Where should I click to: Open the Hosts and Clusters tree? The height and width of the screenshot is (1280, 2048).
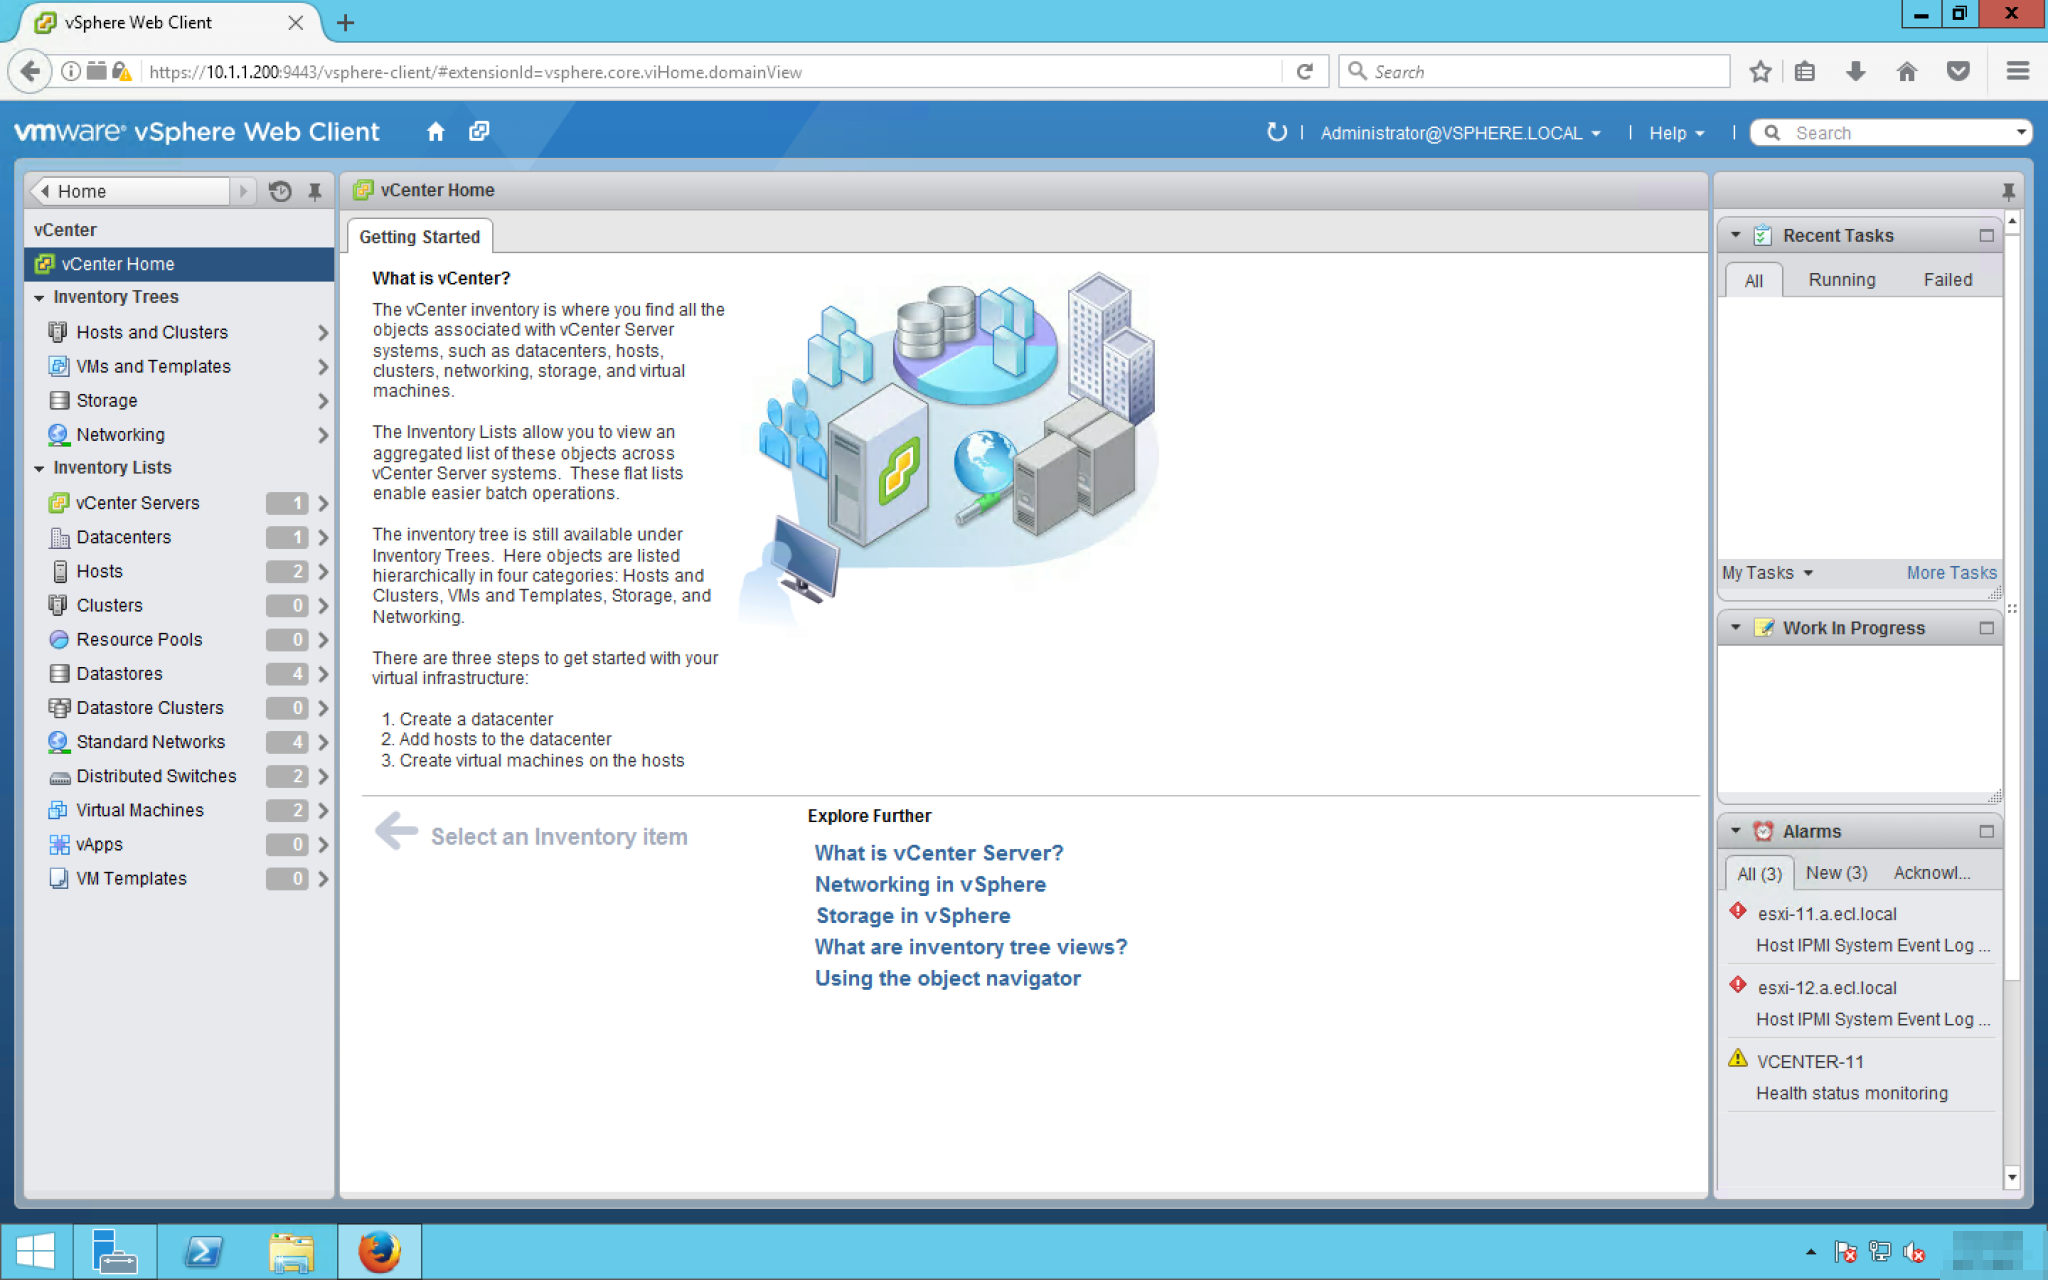[152, 332]
